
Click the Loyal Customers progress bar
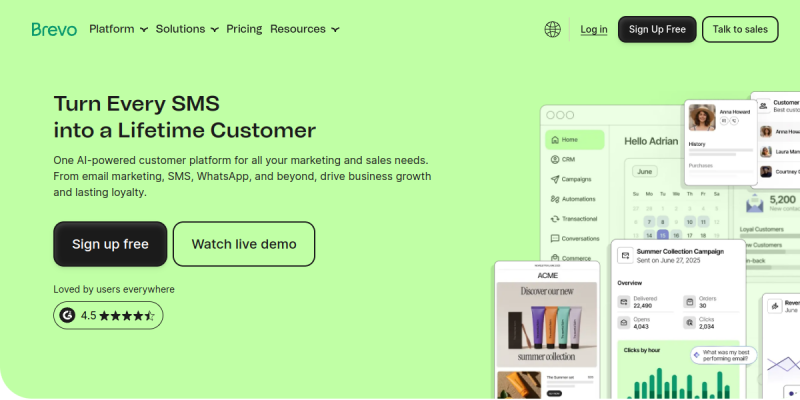(770, 236)
